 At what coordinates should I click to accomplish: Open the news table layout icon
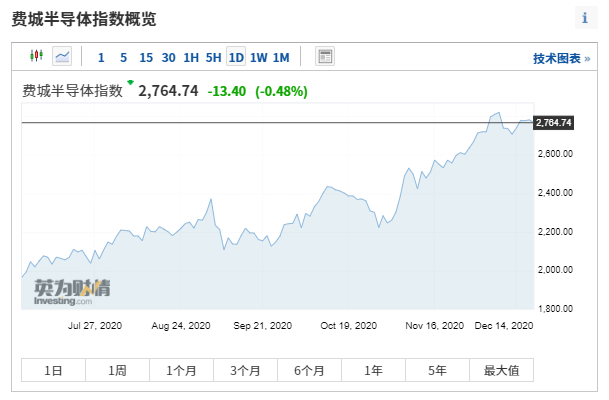point(325,56)
